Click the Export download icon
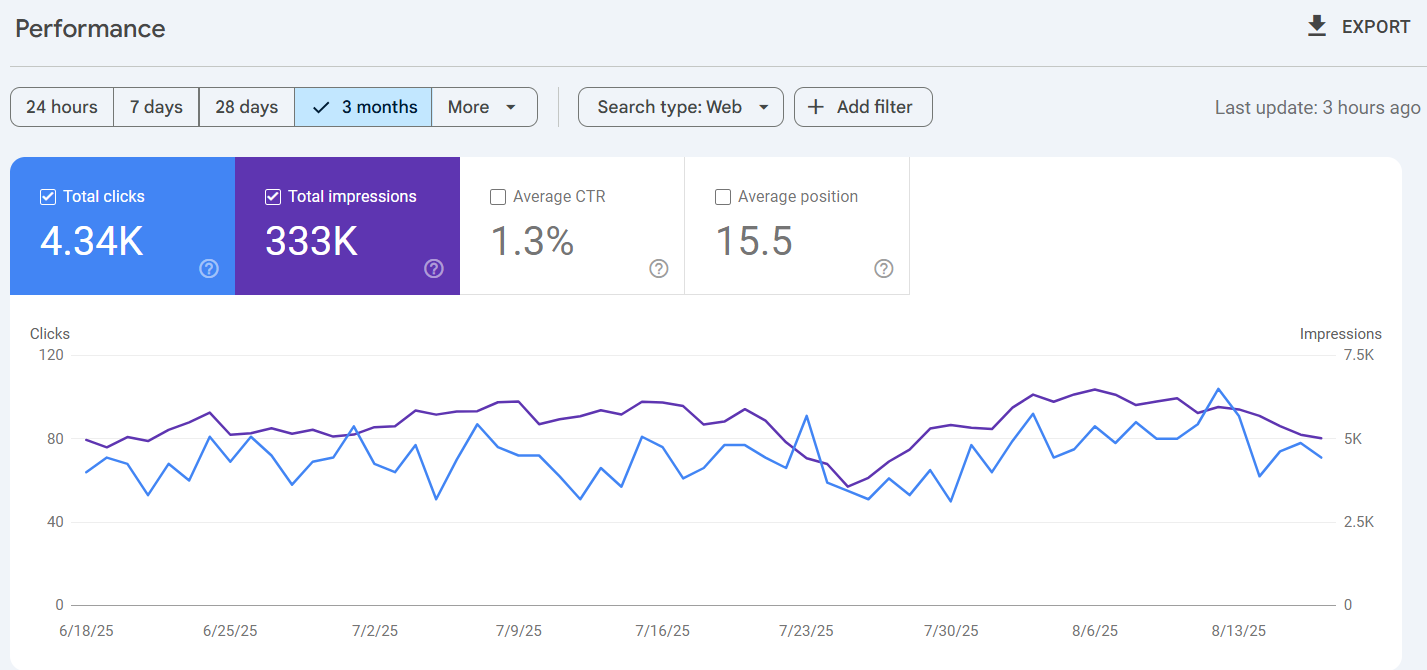The height and width of the screenshot is (670, 1427). [1318, 26]
